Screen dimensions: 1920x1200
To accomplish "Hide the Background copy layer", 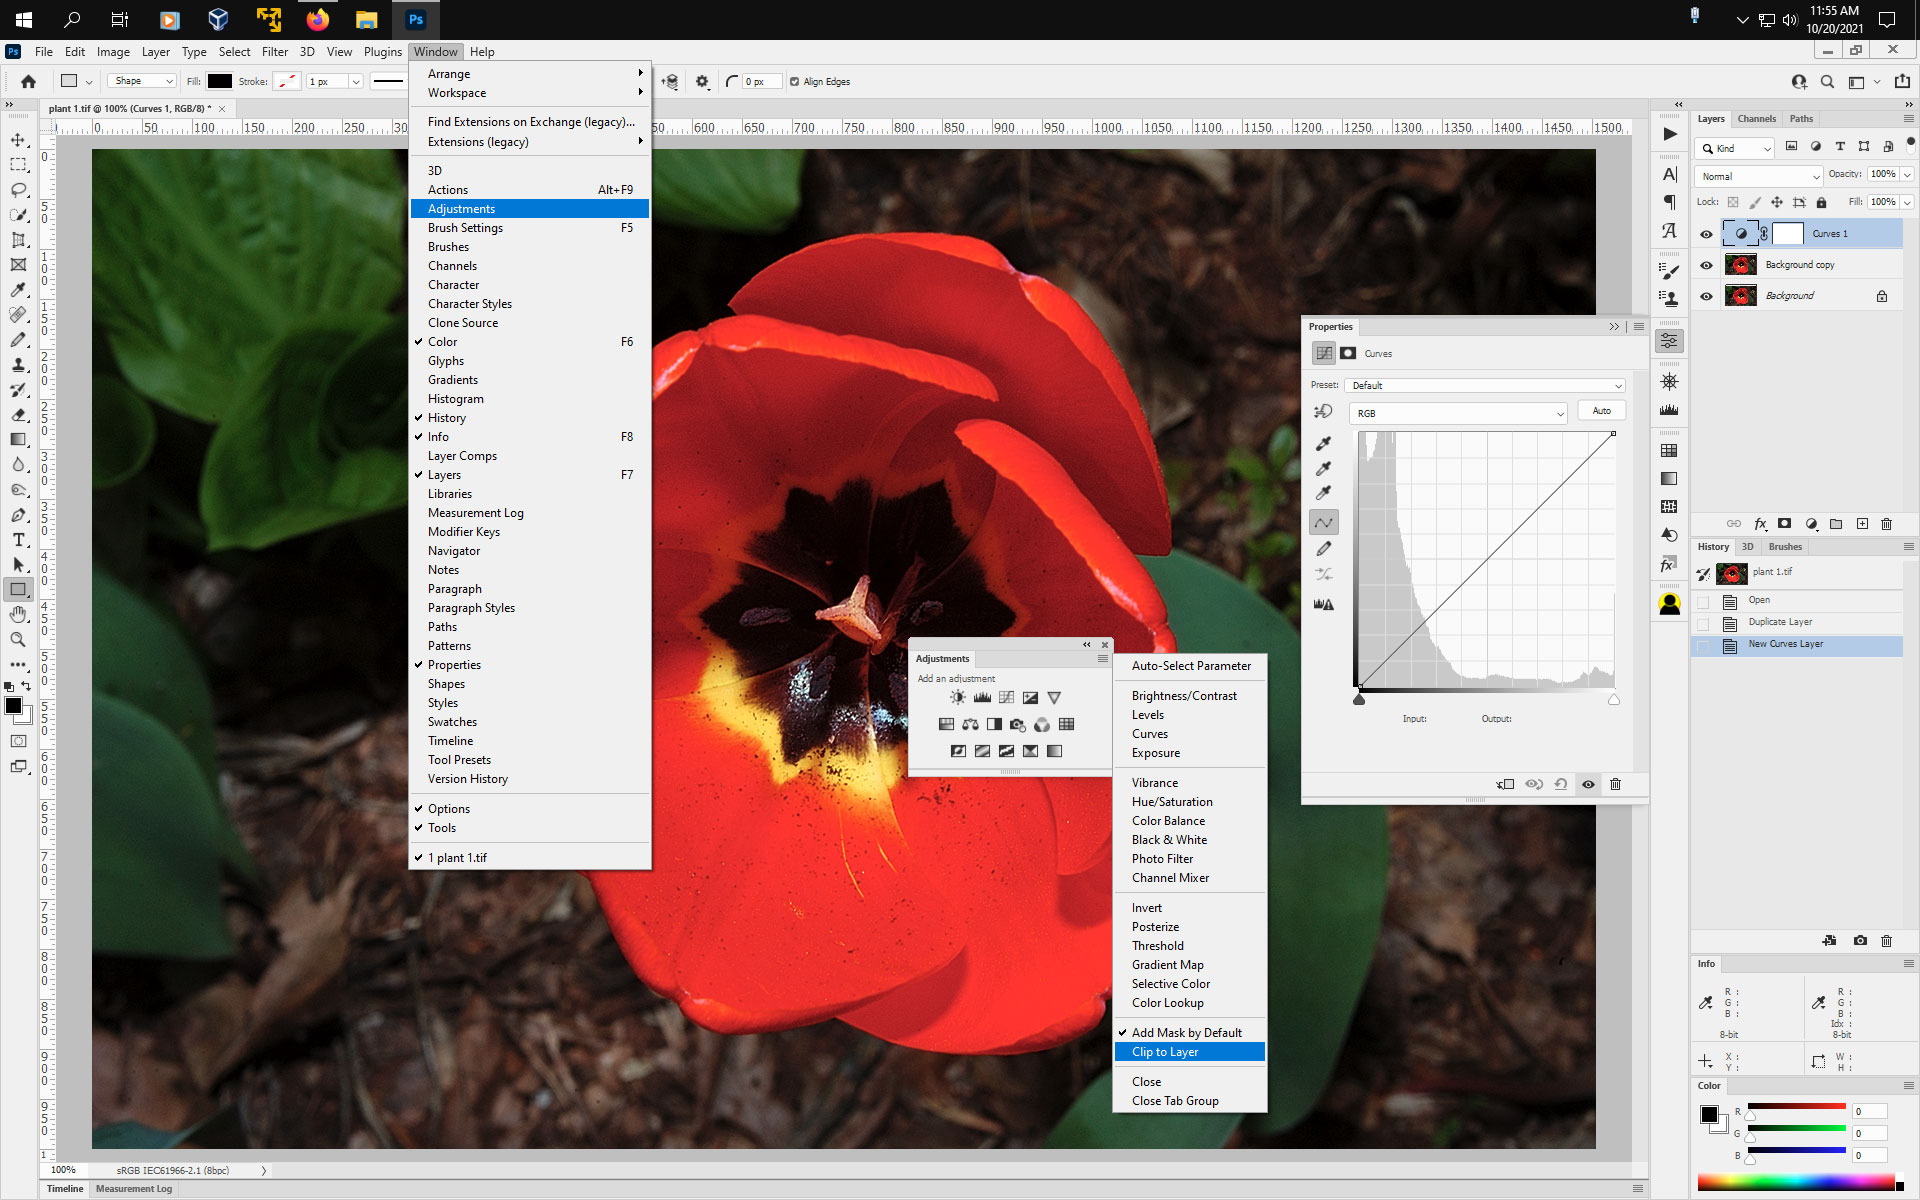I will pyautogui.click(x=1707, y=264).
